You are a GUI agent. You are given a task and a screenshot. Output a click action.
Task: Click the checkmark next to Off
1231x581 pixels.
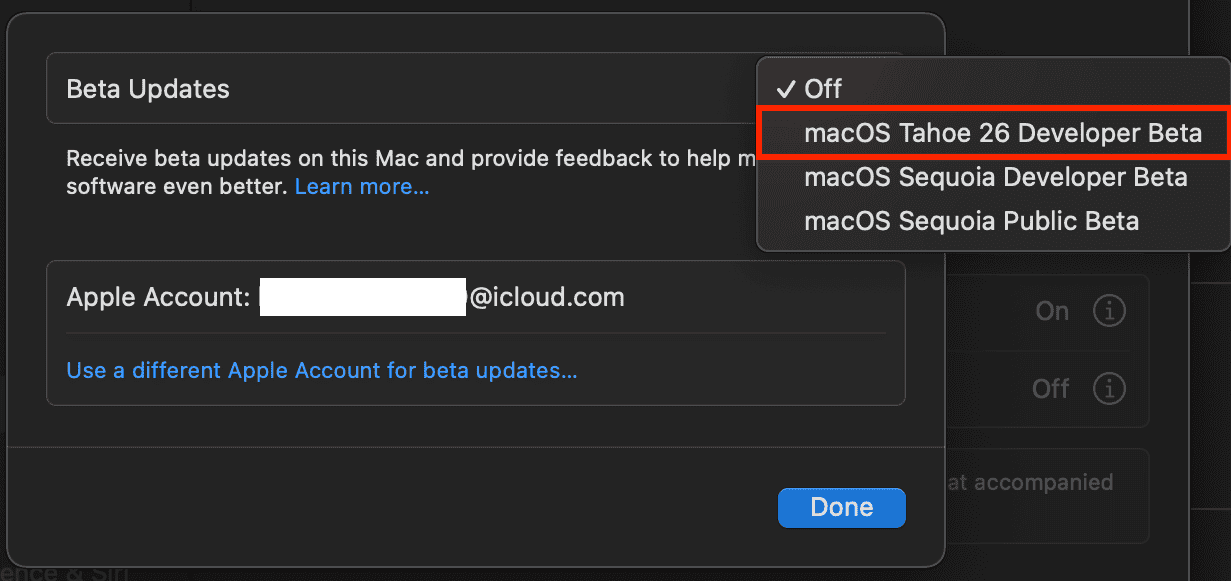(787, 89)
